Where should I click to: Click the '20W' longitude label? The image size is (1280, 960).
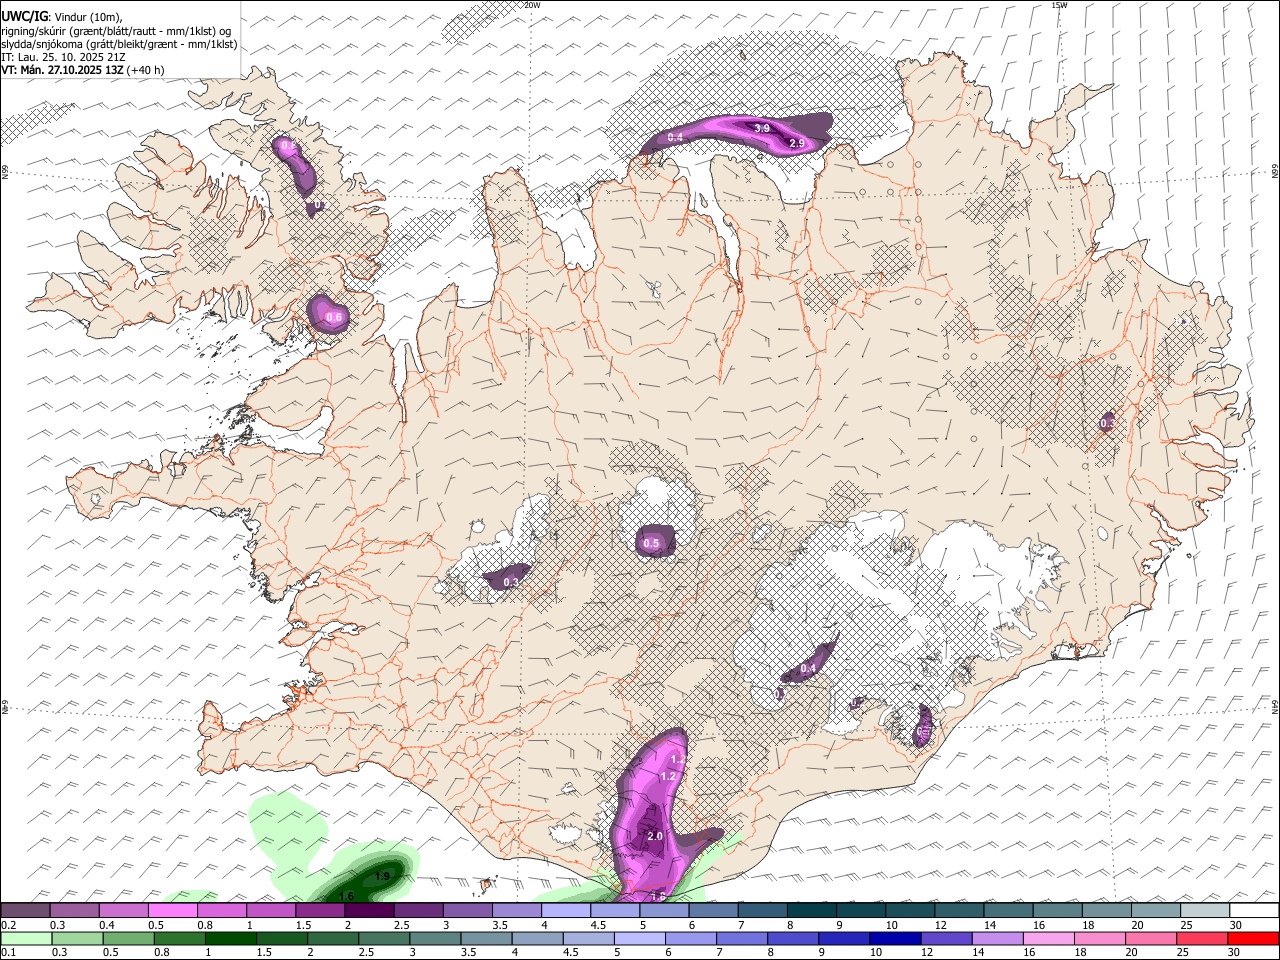tap(533, 5)
